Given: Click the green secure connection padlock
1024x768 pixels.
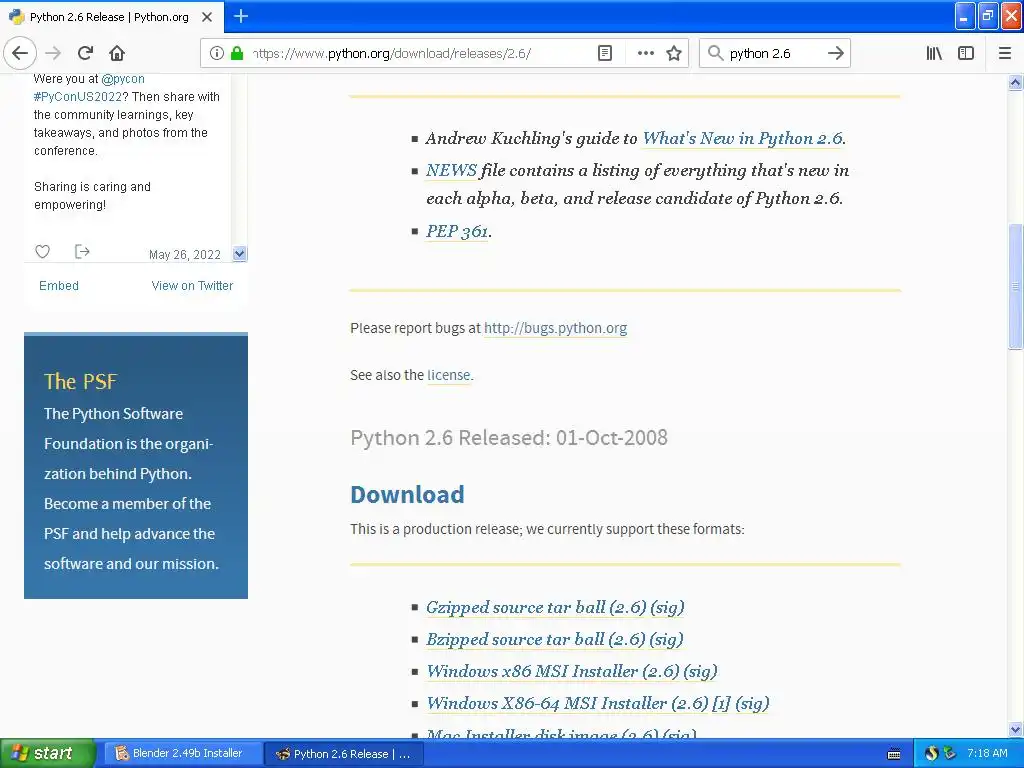Looking at the screenshot, I should [x=237, y=53].
